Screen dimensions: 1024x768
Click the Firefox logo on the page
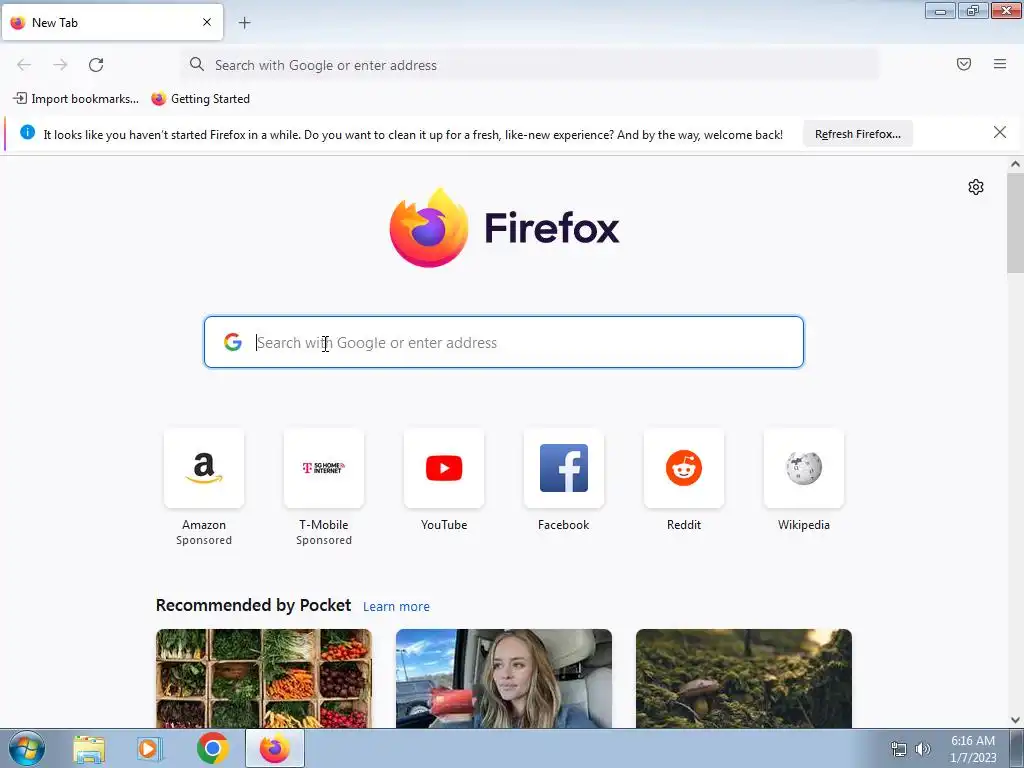(x=504, y=228)
